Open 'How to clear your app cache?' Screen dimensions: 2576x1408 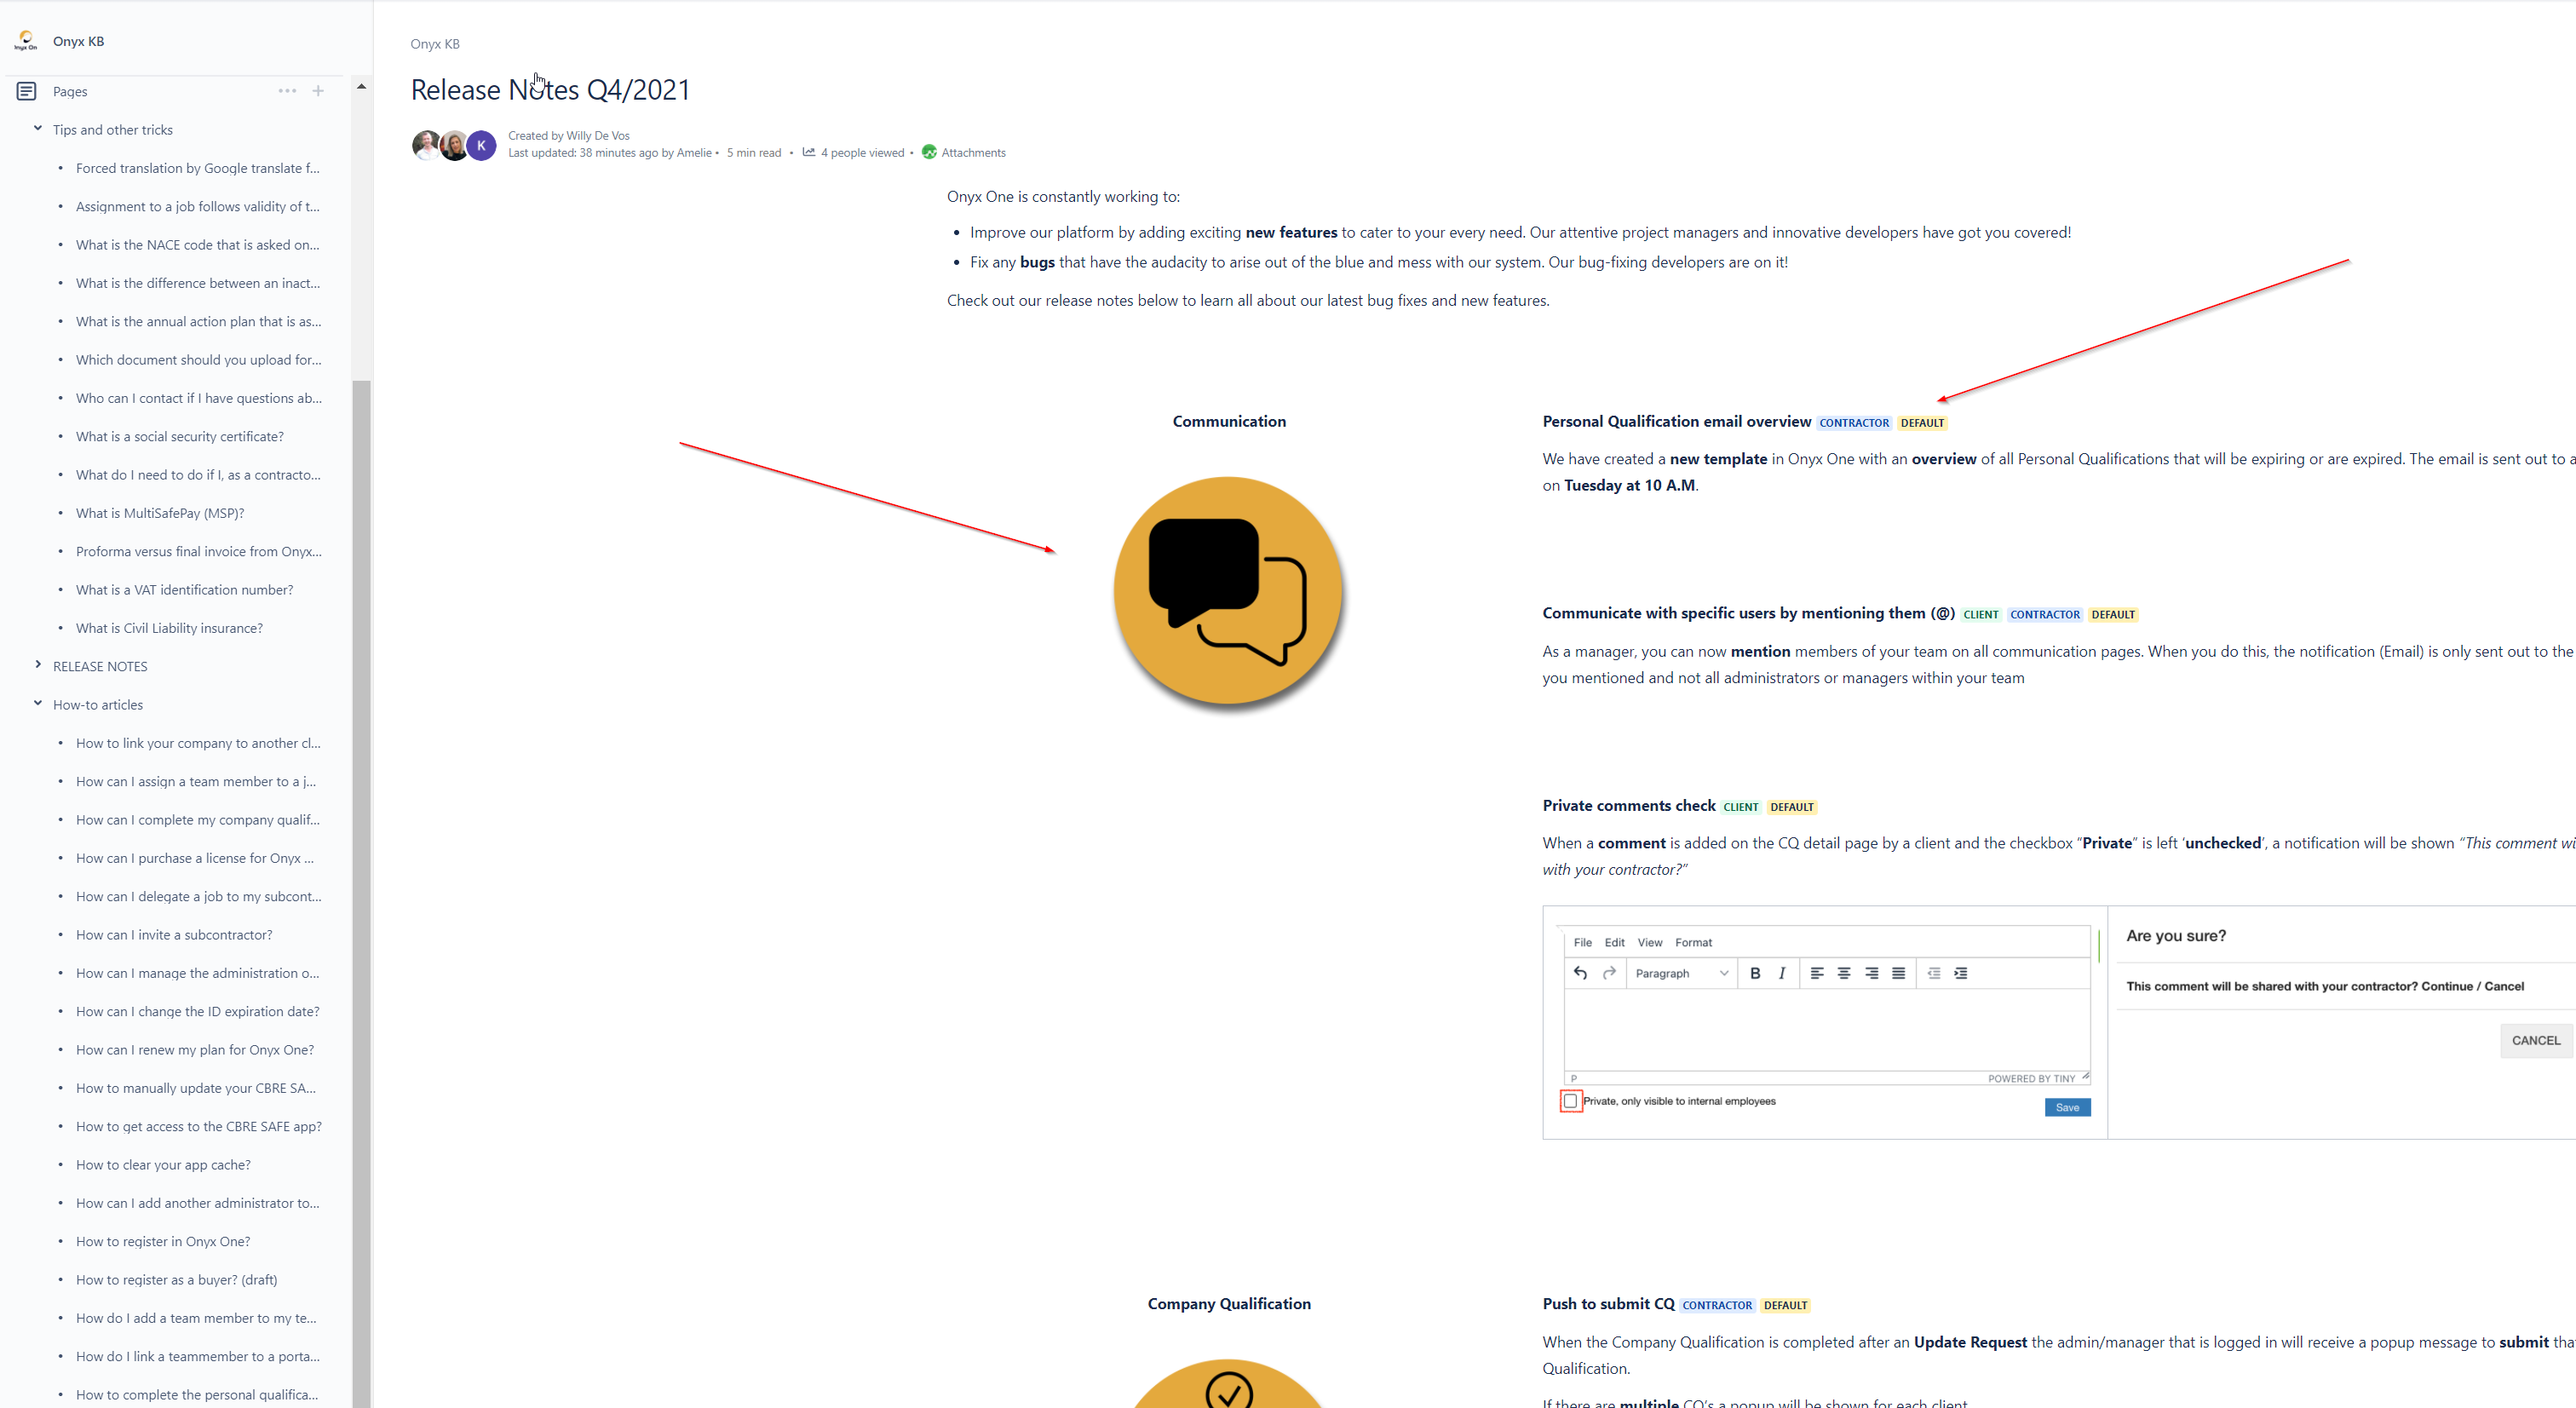163,1165
